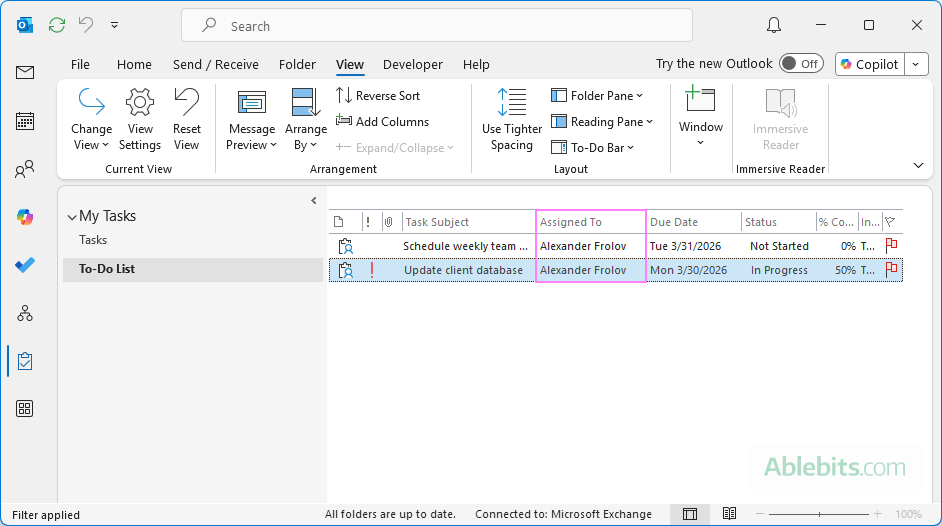
Task: Click the Mon 3/30/2026 due date cell
Action: pos(688,270)
